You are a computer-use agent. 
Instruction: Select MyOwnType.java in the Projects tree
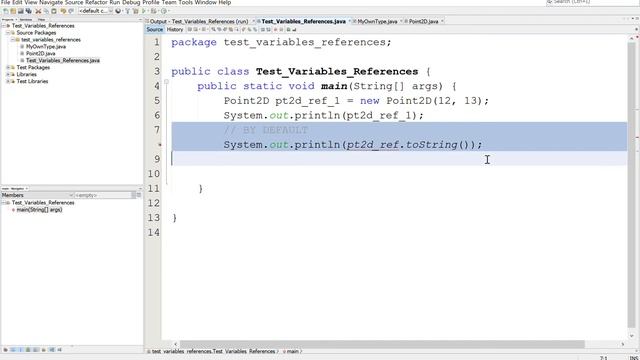click(x=46, y=47)
